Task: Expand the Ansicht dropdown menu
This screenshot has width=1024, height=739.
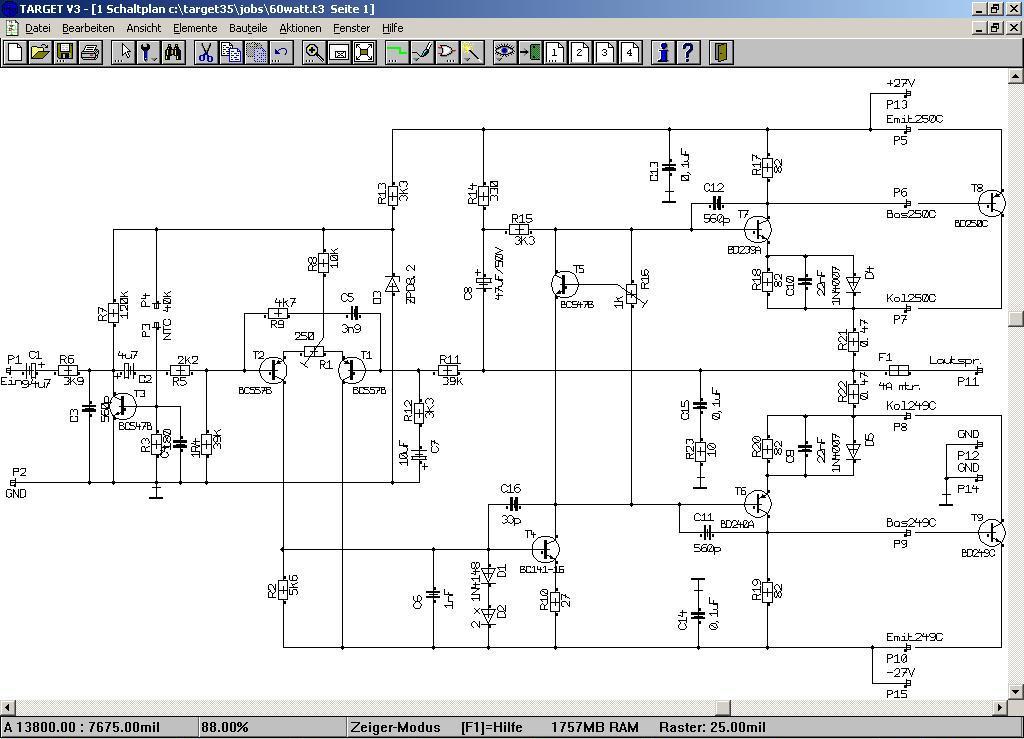Action: click(144, 28)
